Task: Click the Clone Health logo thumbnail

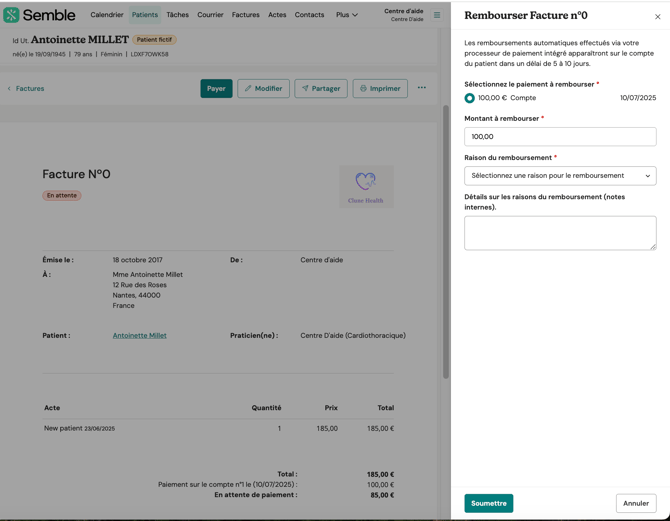Action: coord(366,186)
